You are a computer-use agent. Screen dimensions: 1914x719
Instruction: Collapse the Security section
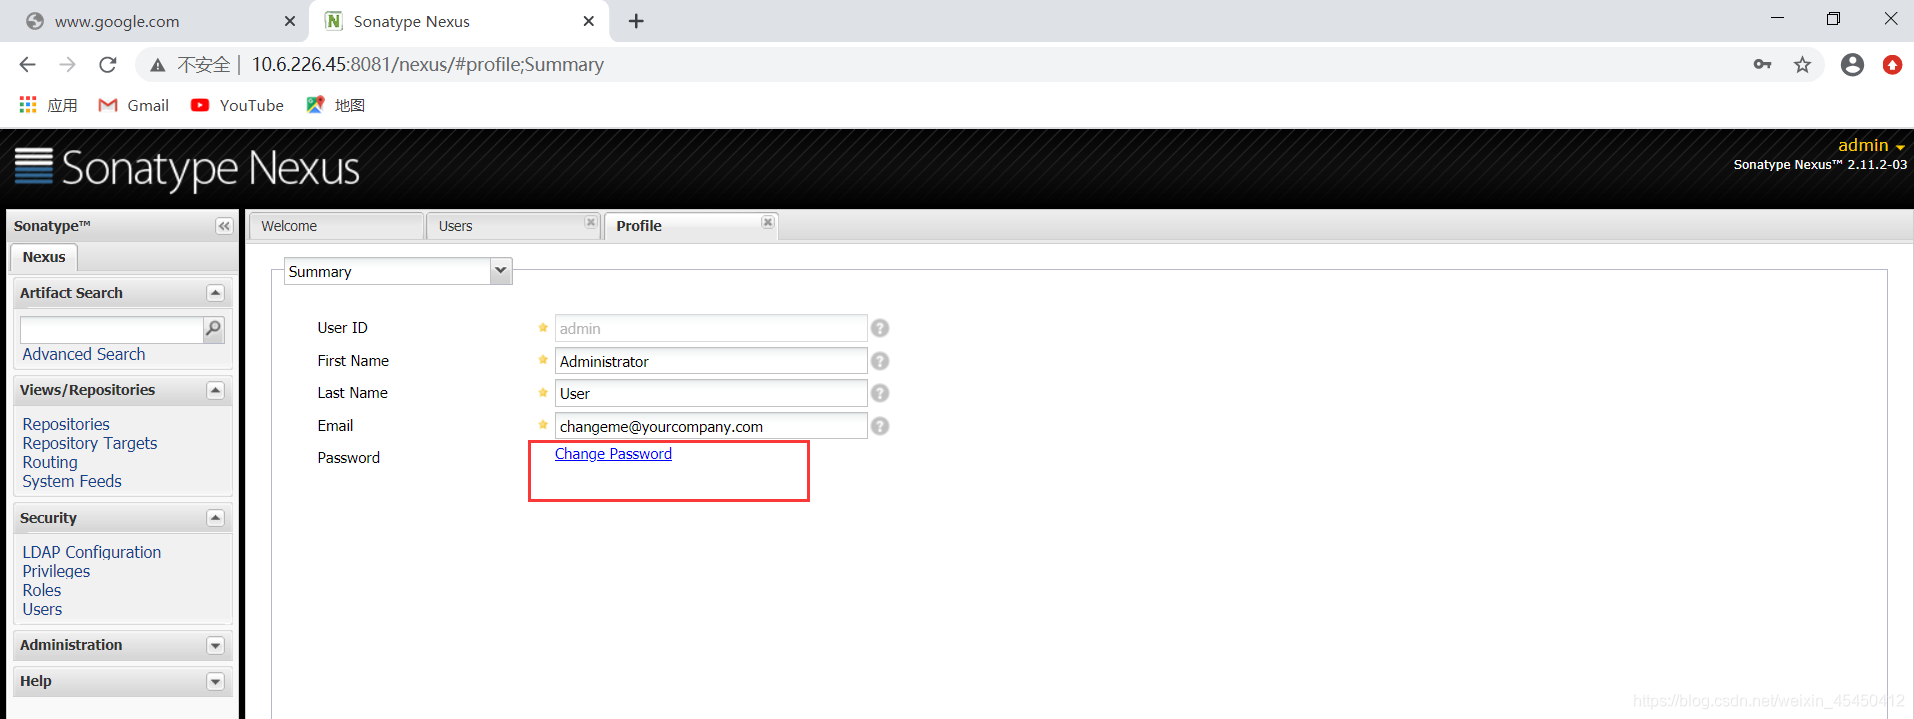[x=215, y=518]
